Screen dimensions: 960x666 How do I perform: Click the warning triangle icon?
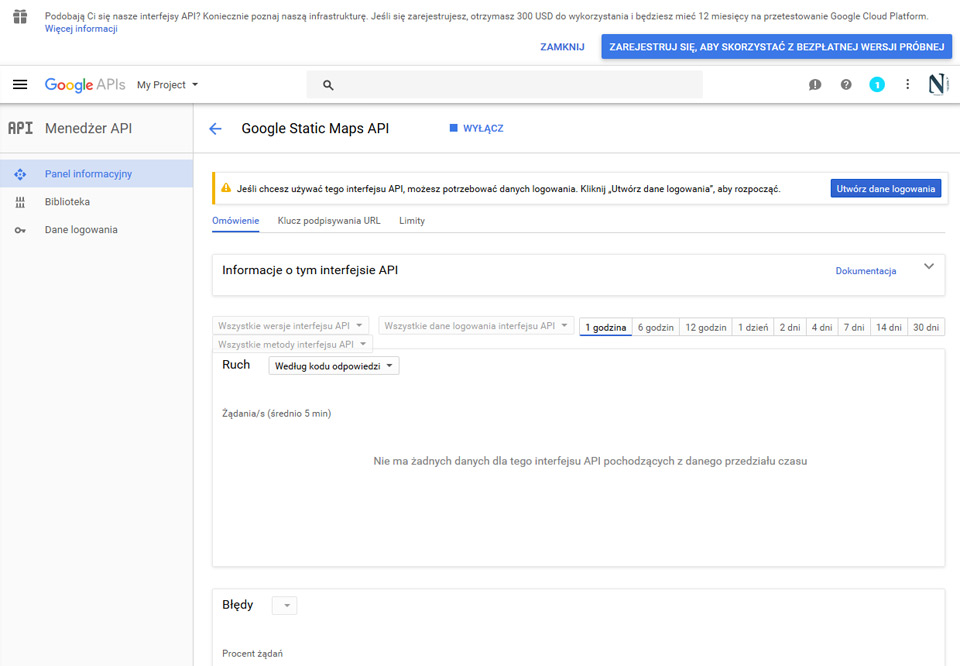(226, 188)
